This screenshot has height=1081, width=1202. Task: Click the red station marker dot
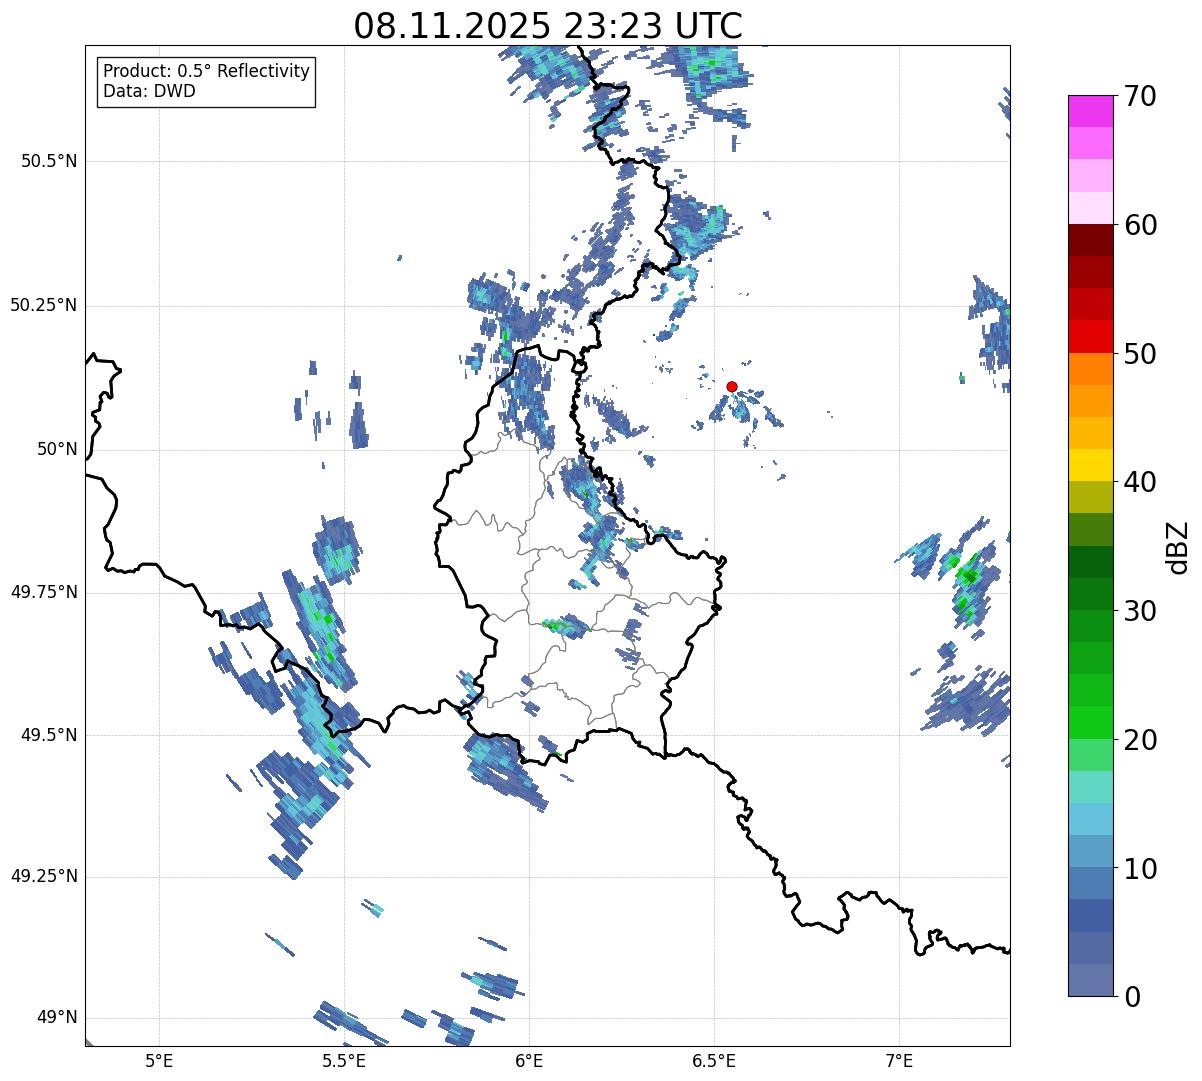[732, 386]
